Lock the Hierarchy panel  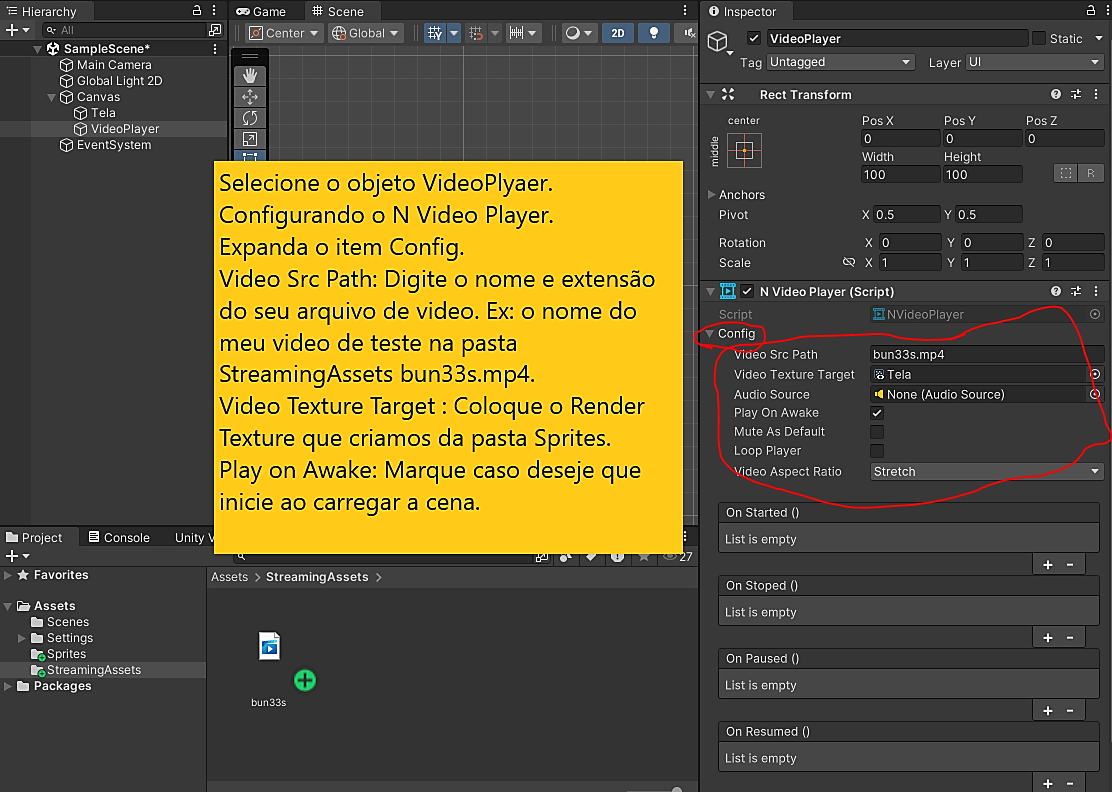click(197, 11)
